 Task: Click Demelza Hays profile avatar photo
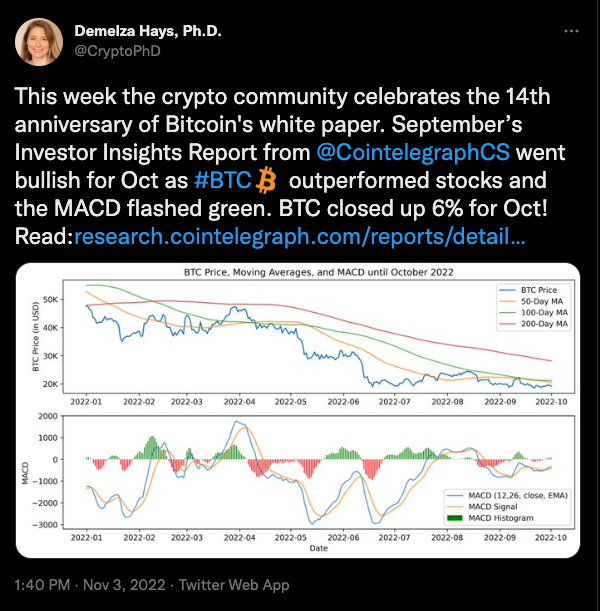(x=39, y=42)
